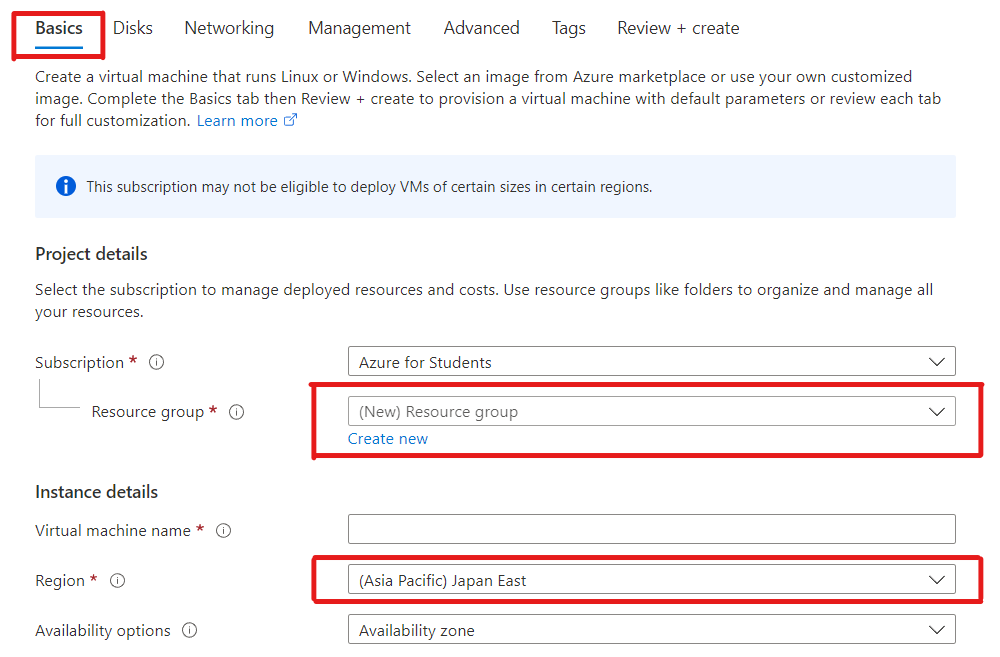This screenshot has height=657, width=1000.
Task: Switch to the Disks tab
Action: pyautogui.click(x=133, y=29)
